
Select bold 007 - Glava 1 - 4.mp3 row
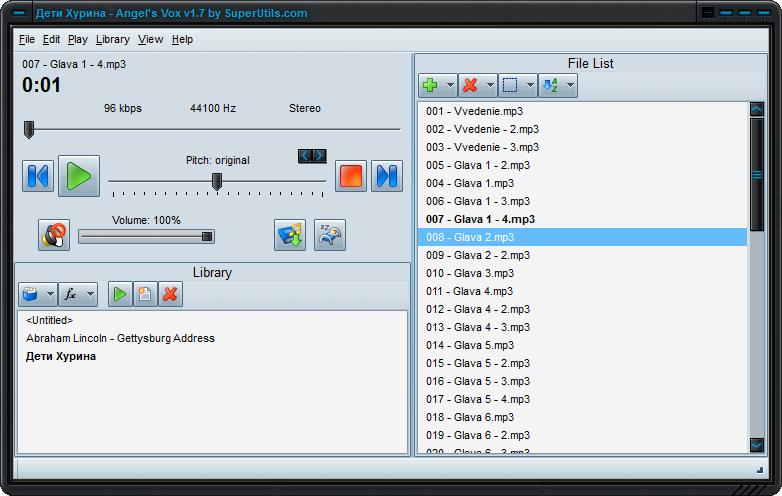(x=582, y=219)
